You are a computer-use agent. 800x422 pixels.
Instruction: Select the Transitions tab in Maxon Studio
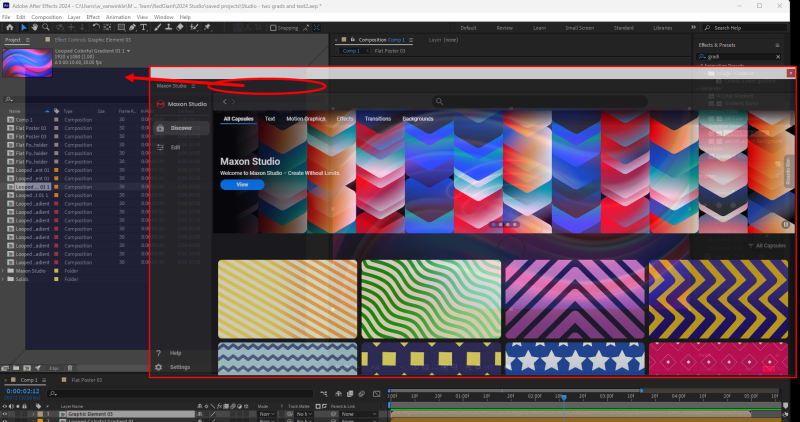378,119
